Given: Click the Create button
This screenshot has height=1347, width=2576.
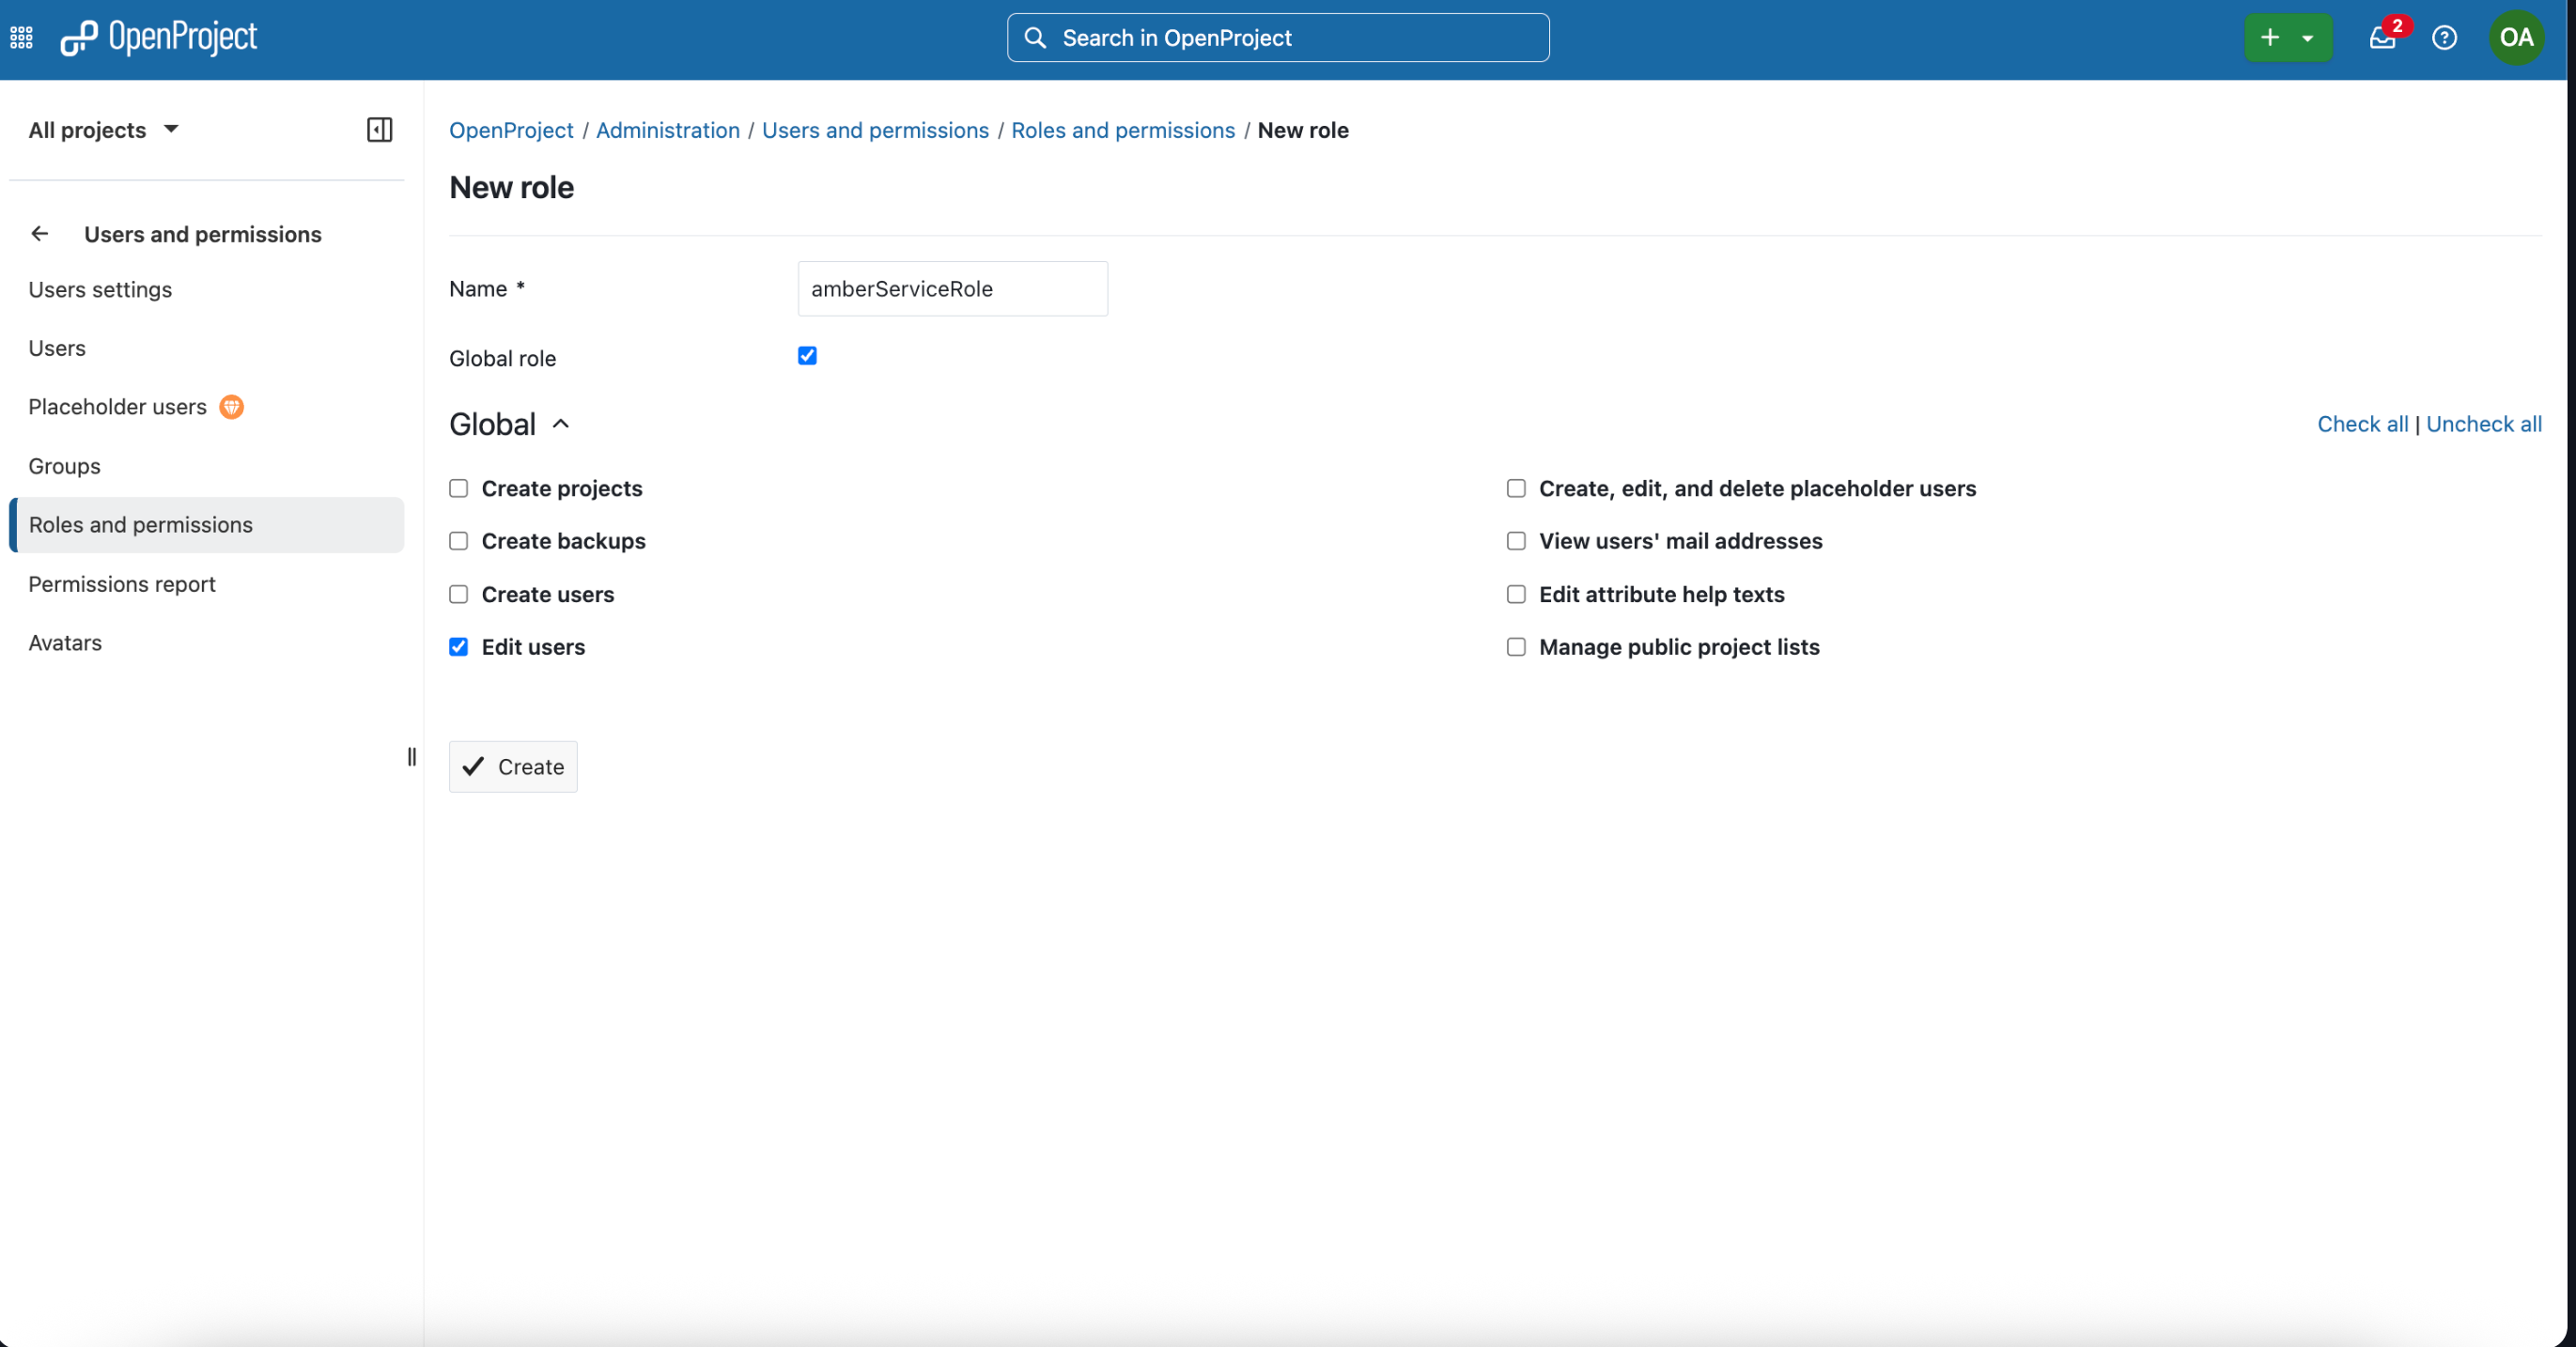Looking at the screenshot, I should [x=513, y=767].
